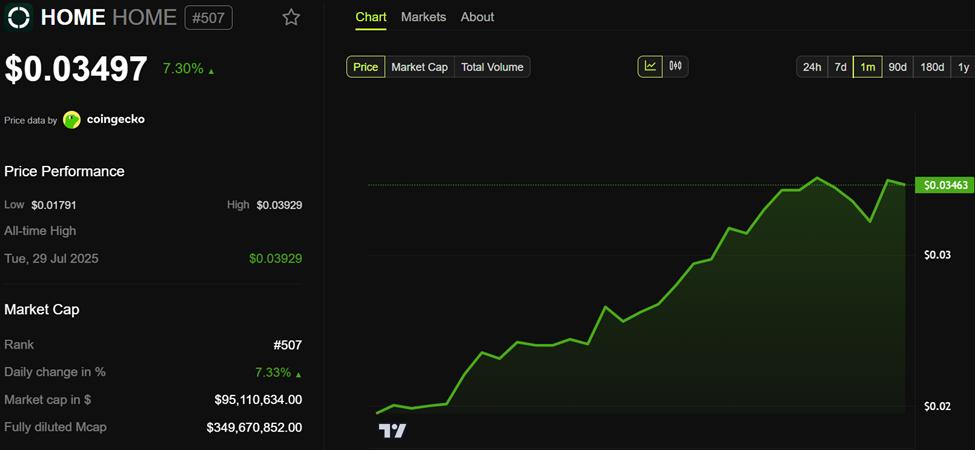Add HOME to favorites with star icon
Screen dimensions: 975x450
pyautogui.click(x=291, y=17)
